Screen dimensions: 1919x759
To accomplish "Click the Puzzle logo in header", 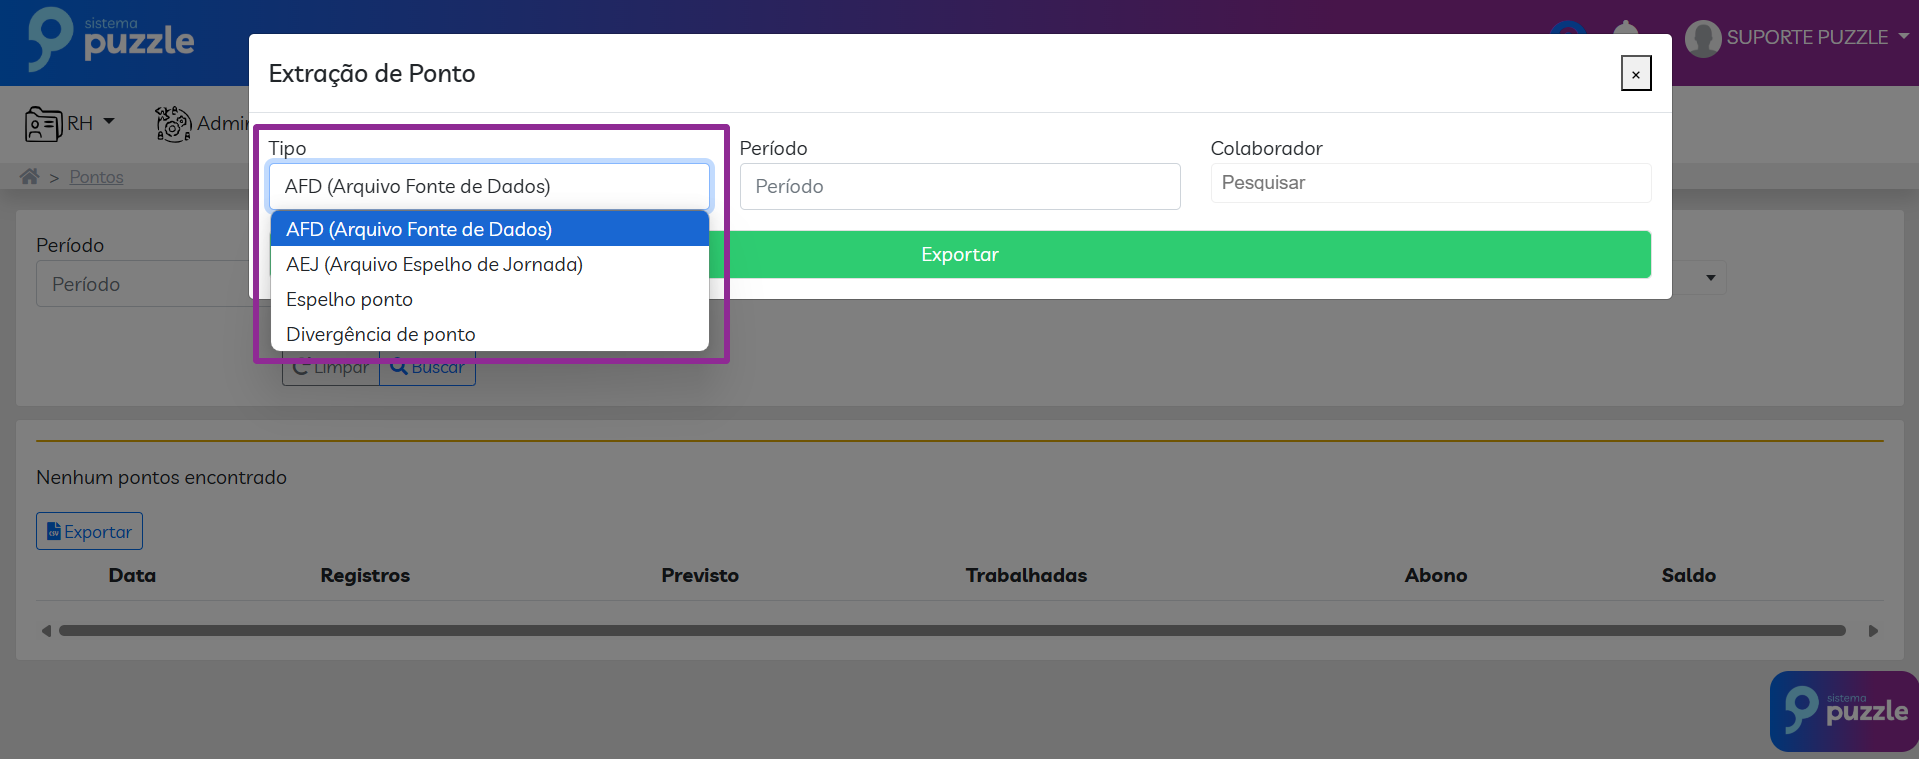I will click(110, 40).
